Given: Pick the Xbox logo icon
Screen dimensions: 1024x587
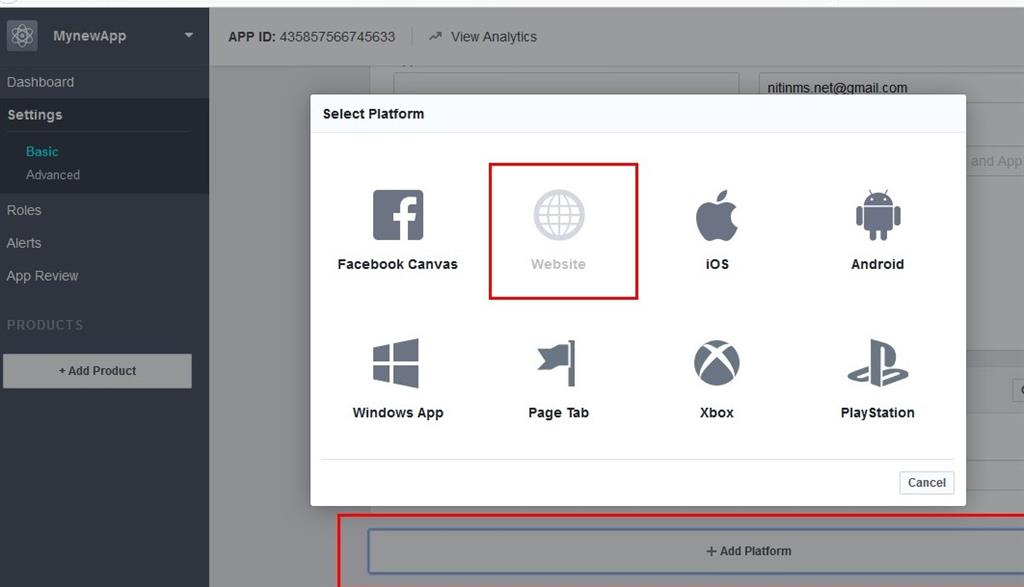Looking at the screenshot, I should click(x=716, y=363).
